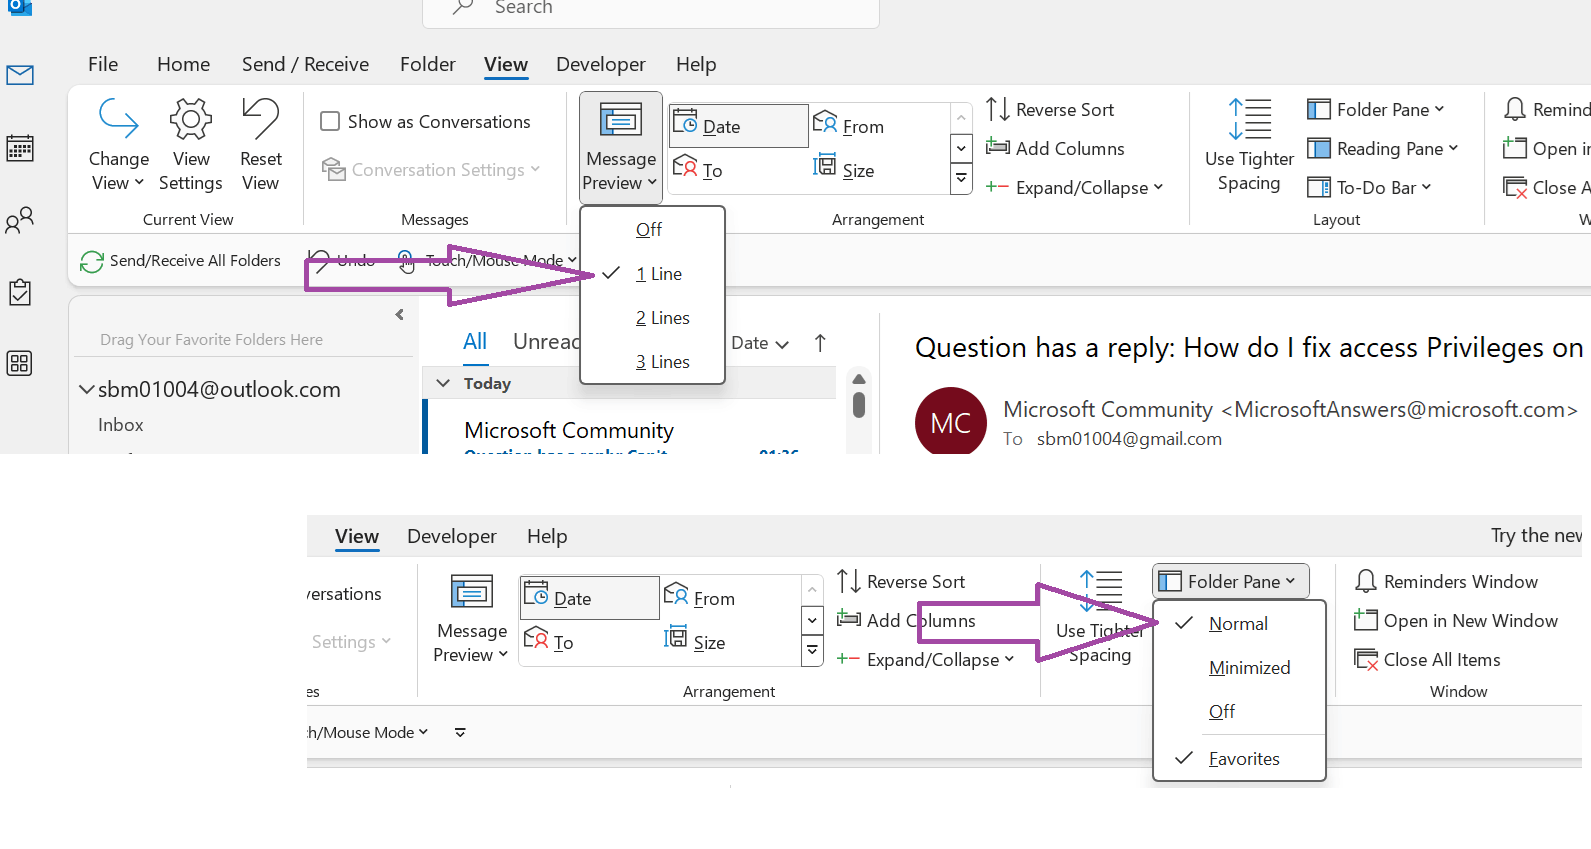
Task: Arrange by Size in top ribbon gallery
Action: click(x=844, y=169)
